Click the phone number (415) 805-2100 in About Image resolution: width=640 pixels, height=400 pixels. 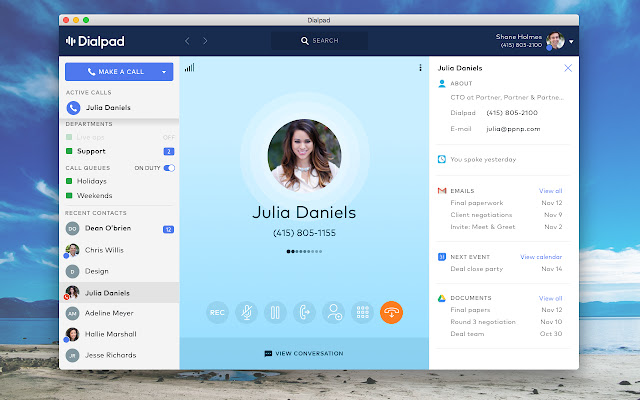coord(512,113)
